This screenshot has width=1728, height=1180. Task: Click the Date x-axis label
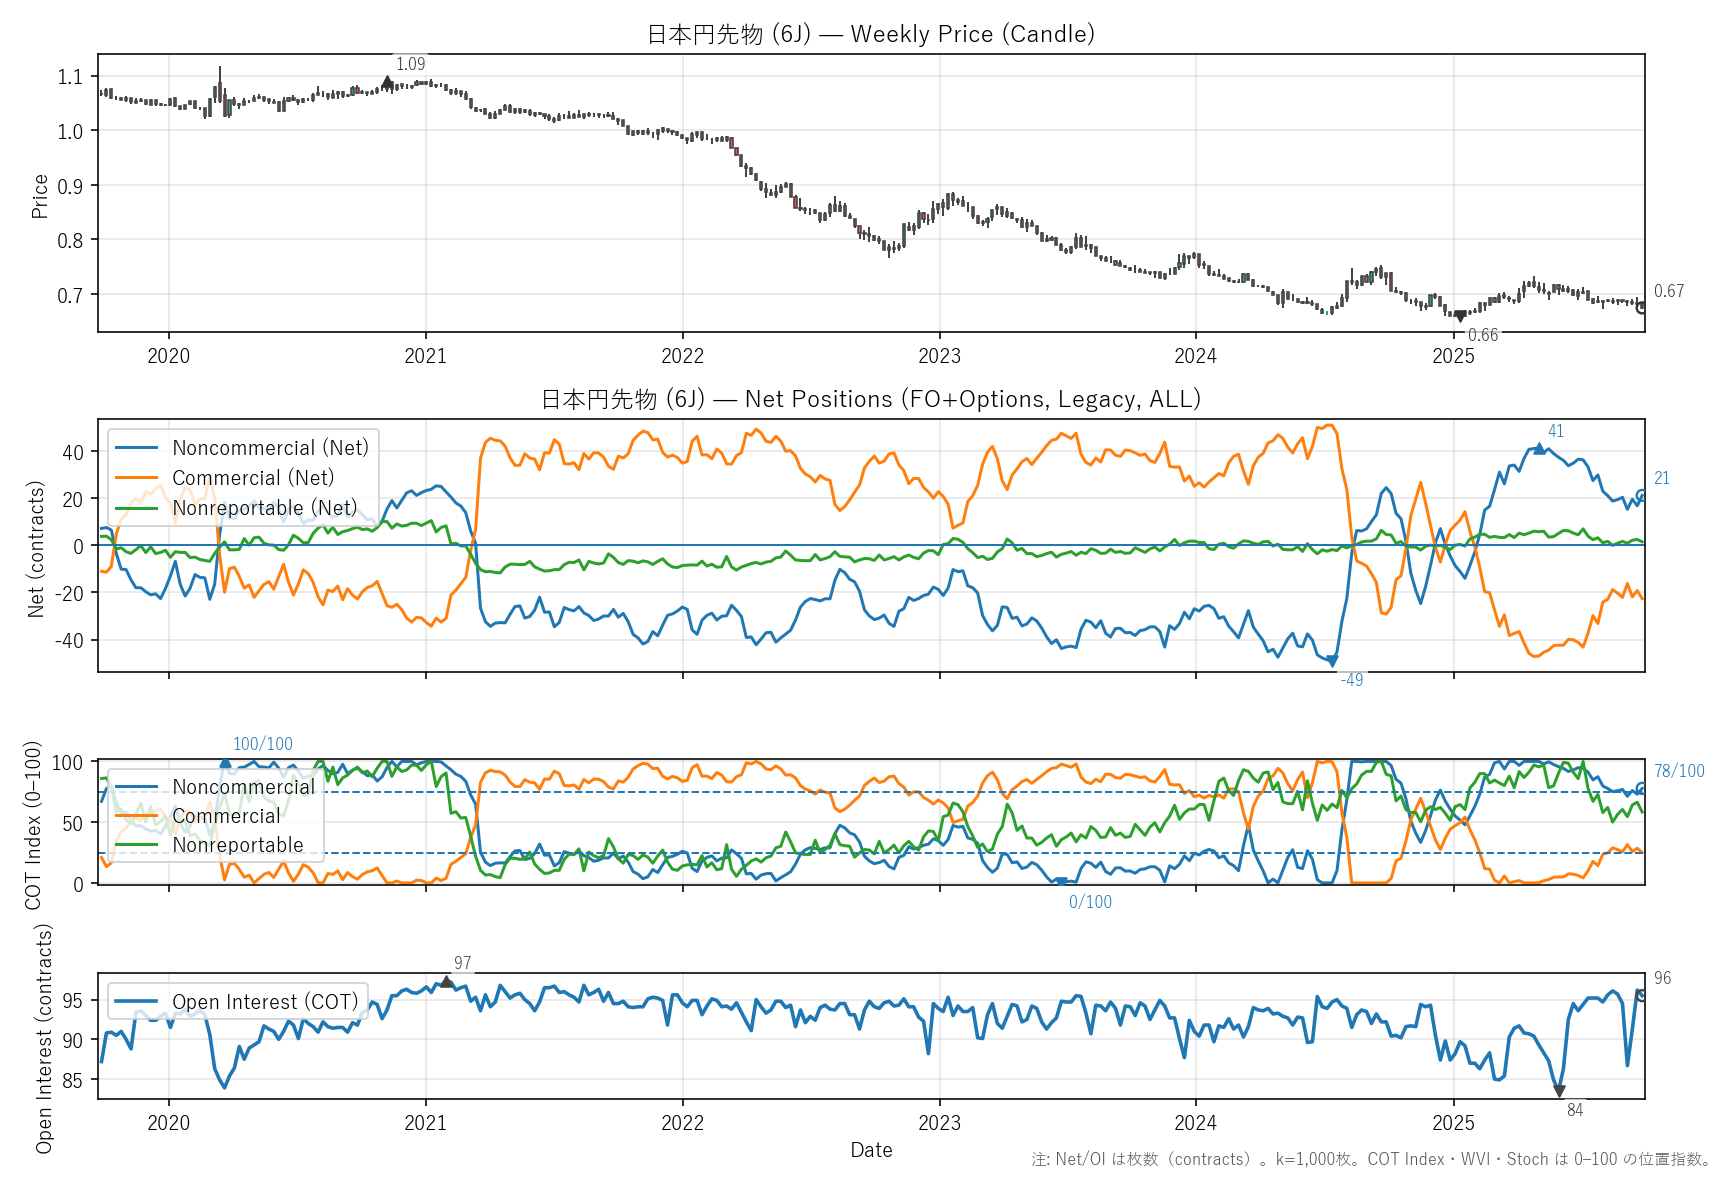(871, 1150)
